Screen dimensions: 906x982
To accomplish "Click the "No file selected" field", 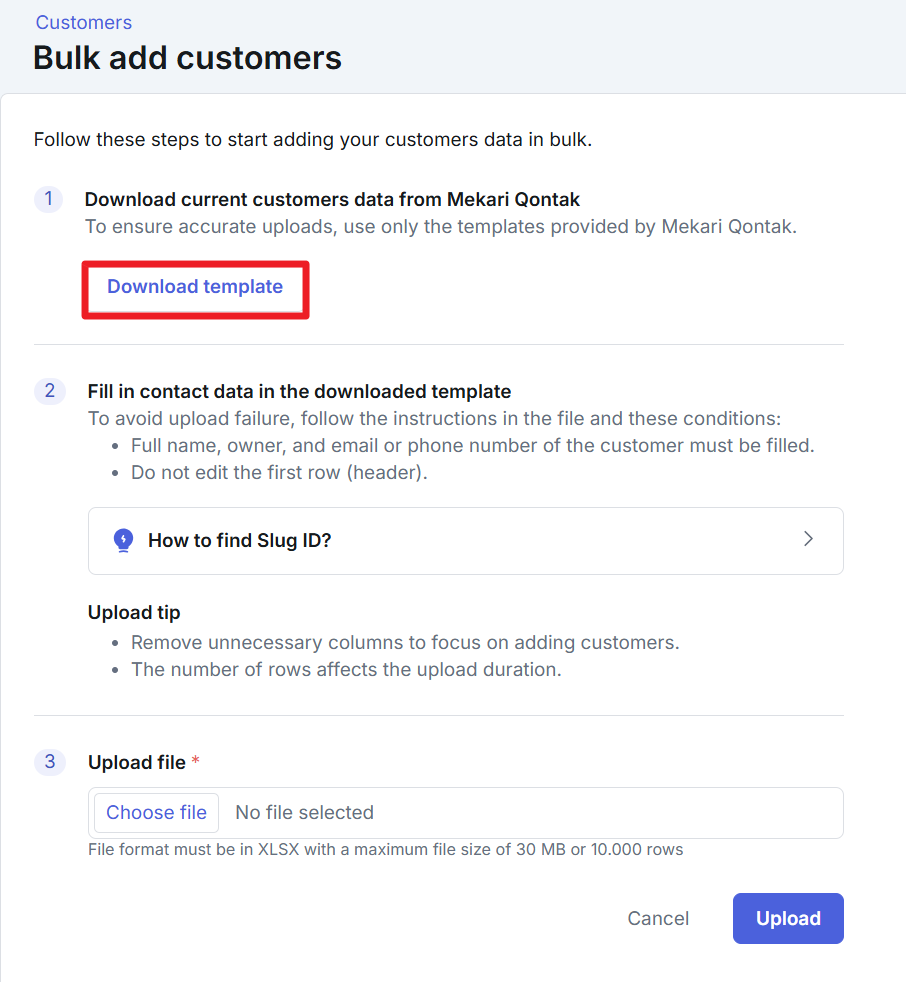I will point(304,813).
